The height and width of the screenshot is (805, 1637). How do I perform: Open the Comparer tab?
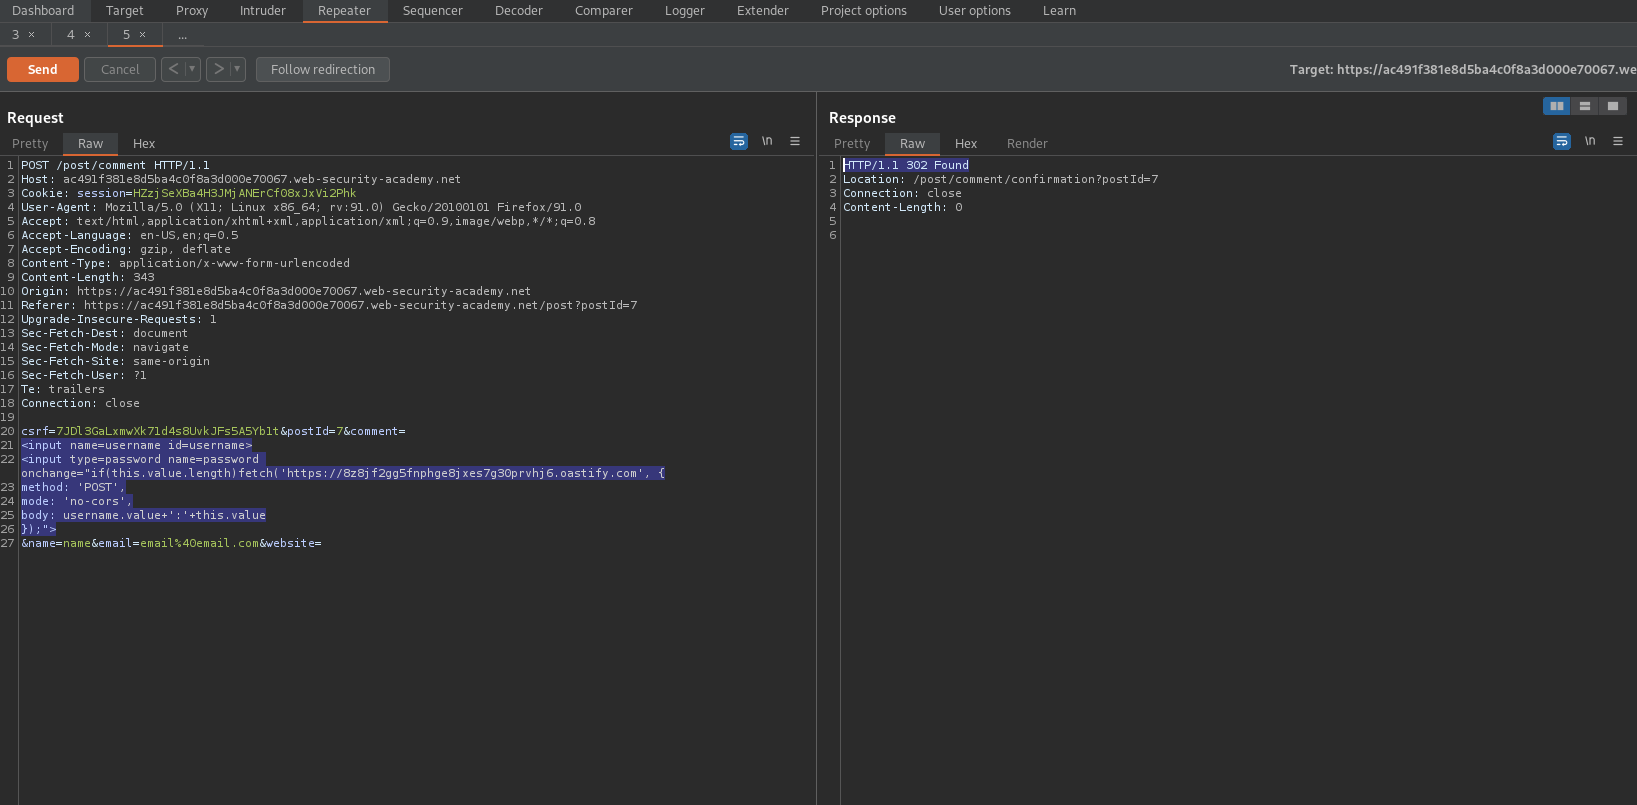[604, 11]
